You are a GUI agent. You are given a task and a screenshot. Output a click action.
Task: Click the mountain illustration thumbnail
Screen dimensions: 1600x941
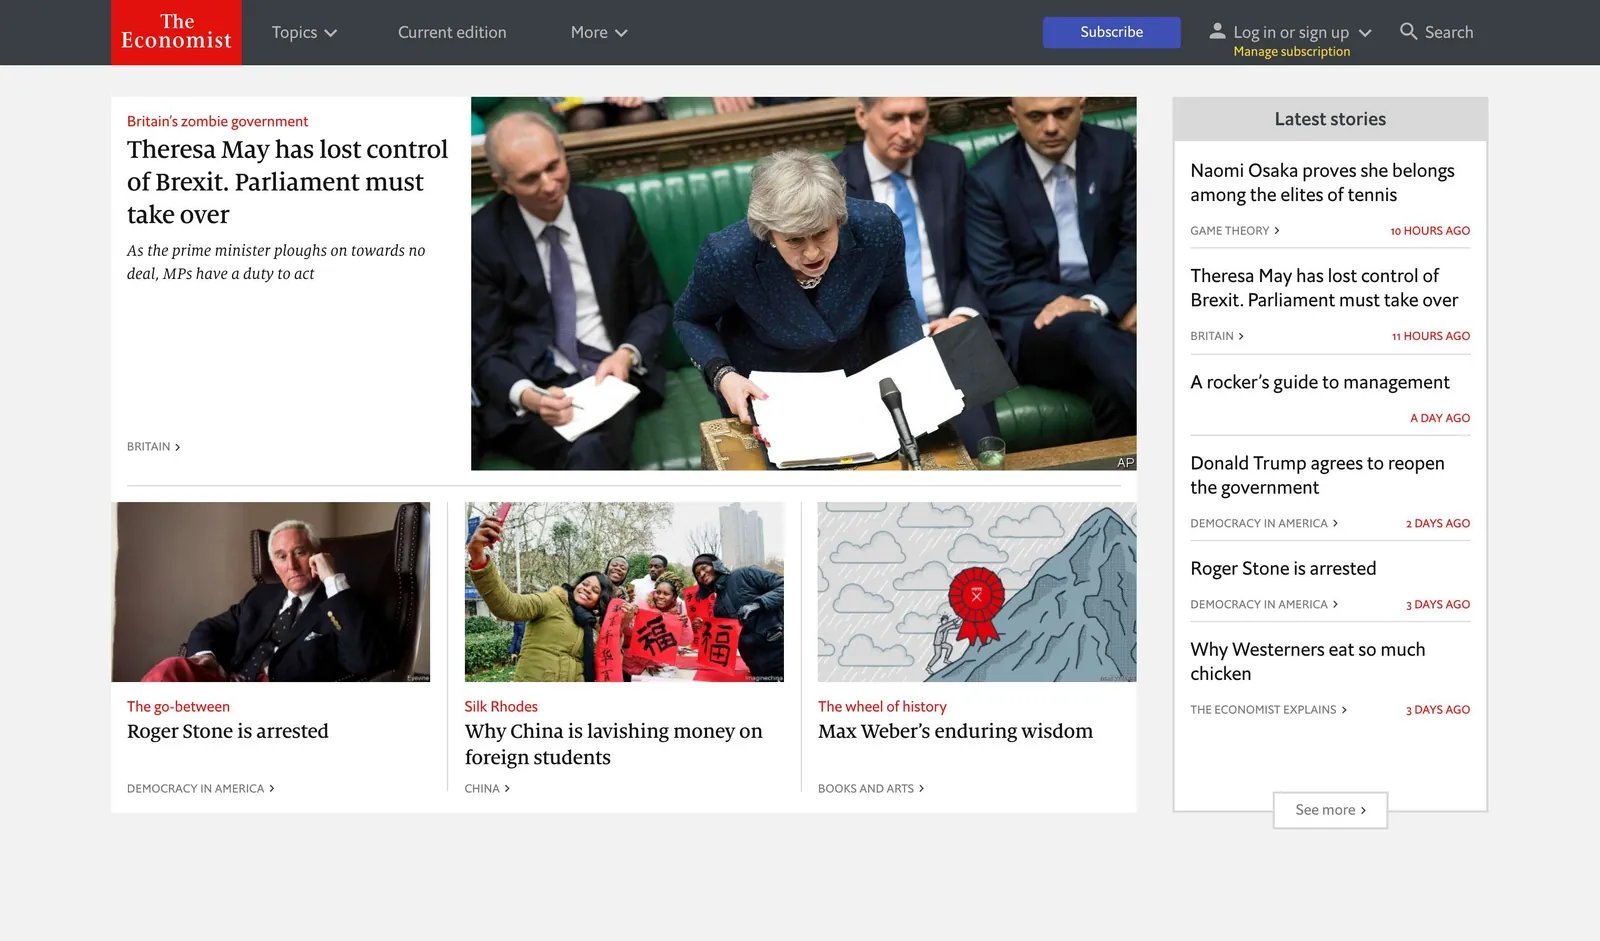coord(977,592)
